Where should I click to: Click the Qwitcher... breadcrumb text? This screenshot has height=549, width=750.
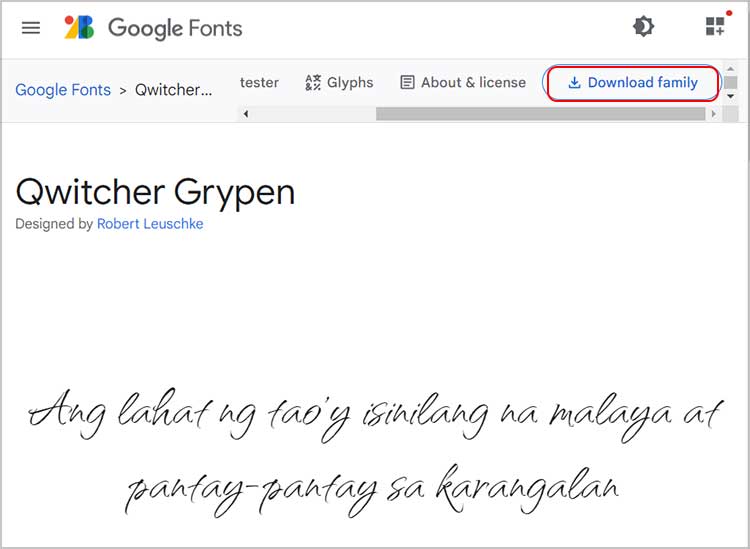point(173,89)
